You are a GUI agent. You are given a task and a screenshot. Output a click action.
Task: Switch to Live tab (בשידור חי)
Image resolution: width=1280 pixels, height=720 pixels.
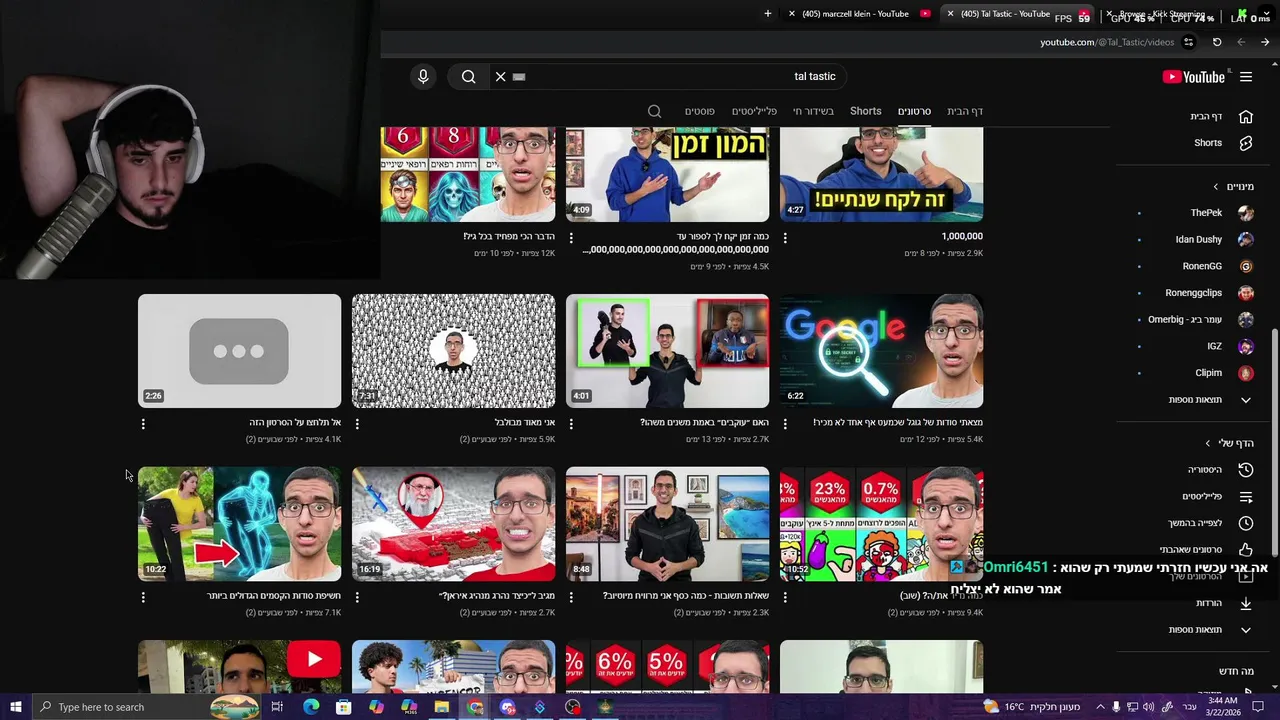813,111
